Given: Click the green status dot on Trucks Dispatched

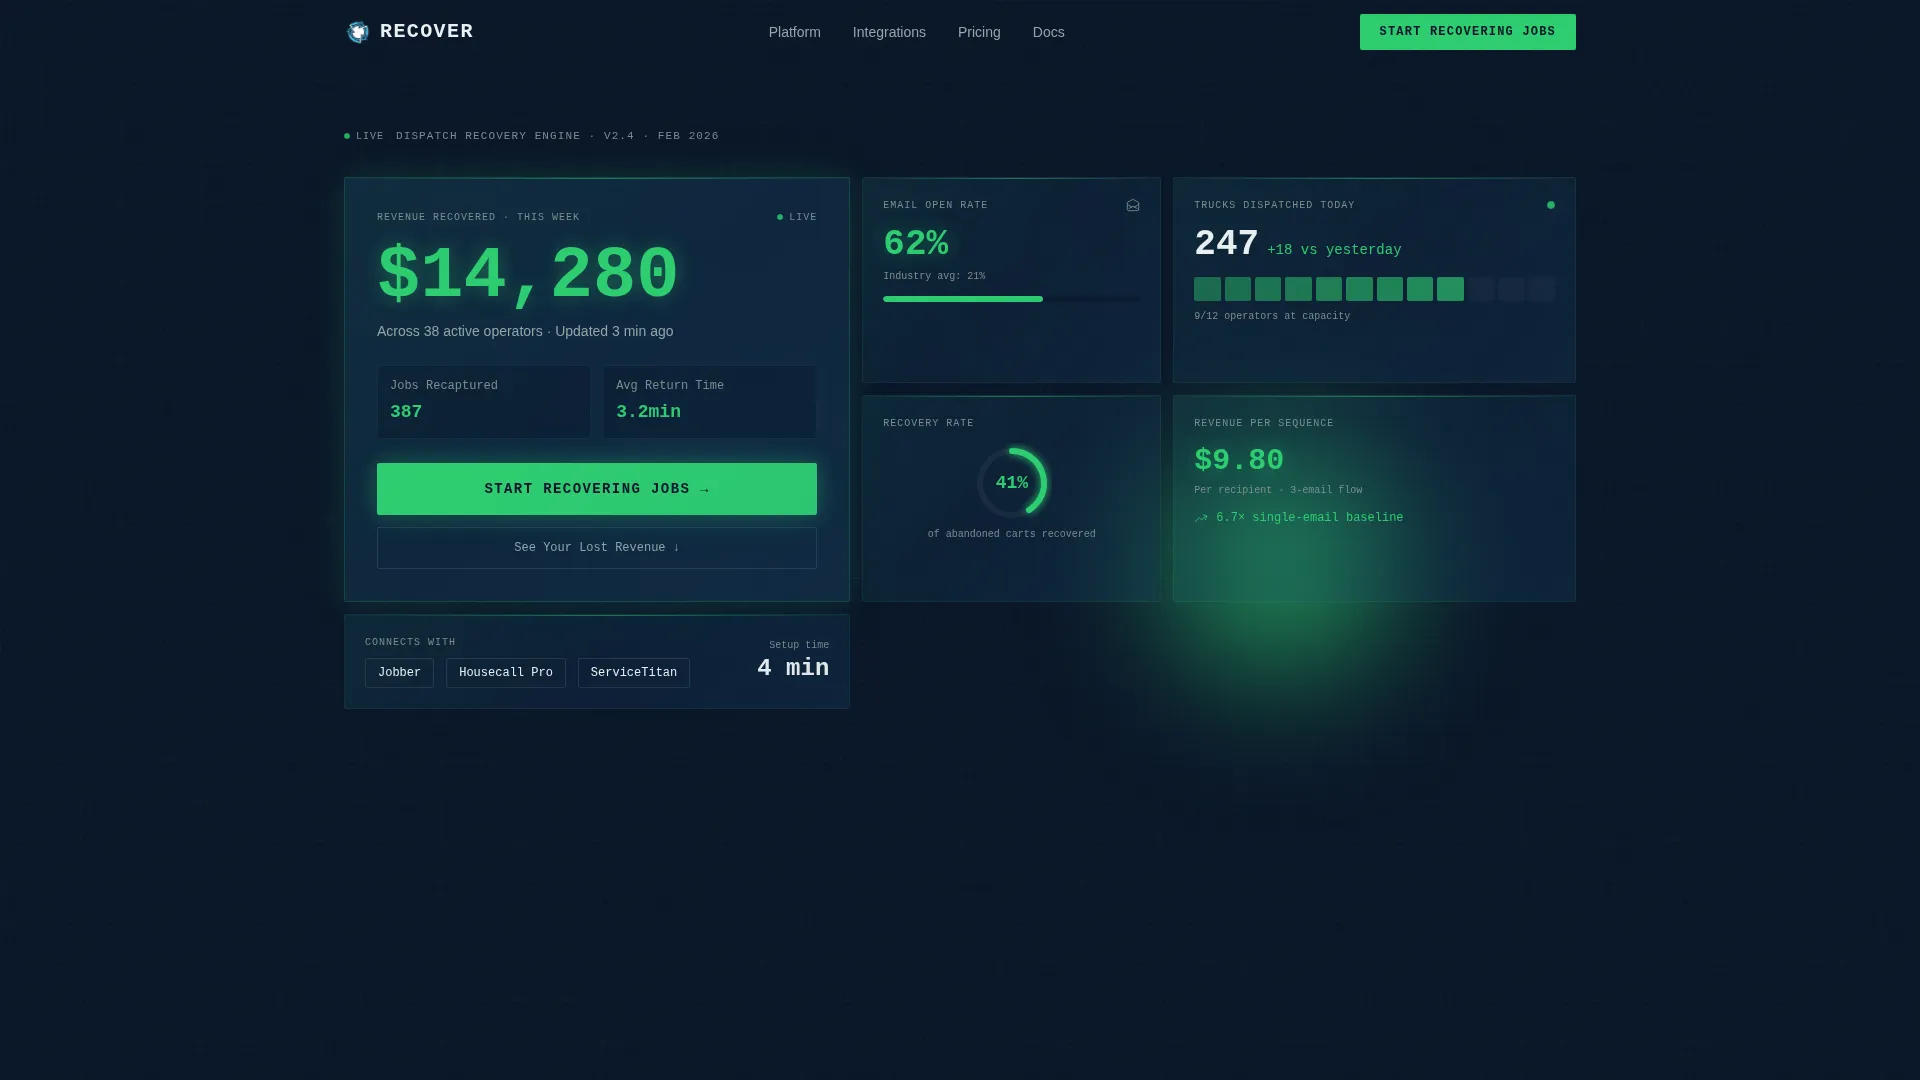Looking at the screenshot, I should (x=1551, y=205).
